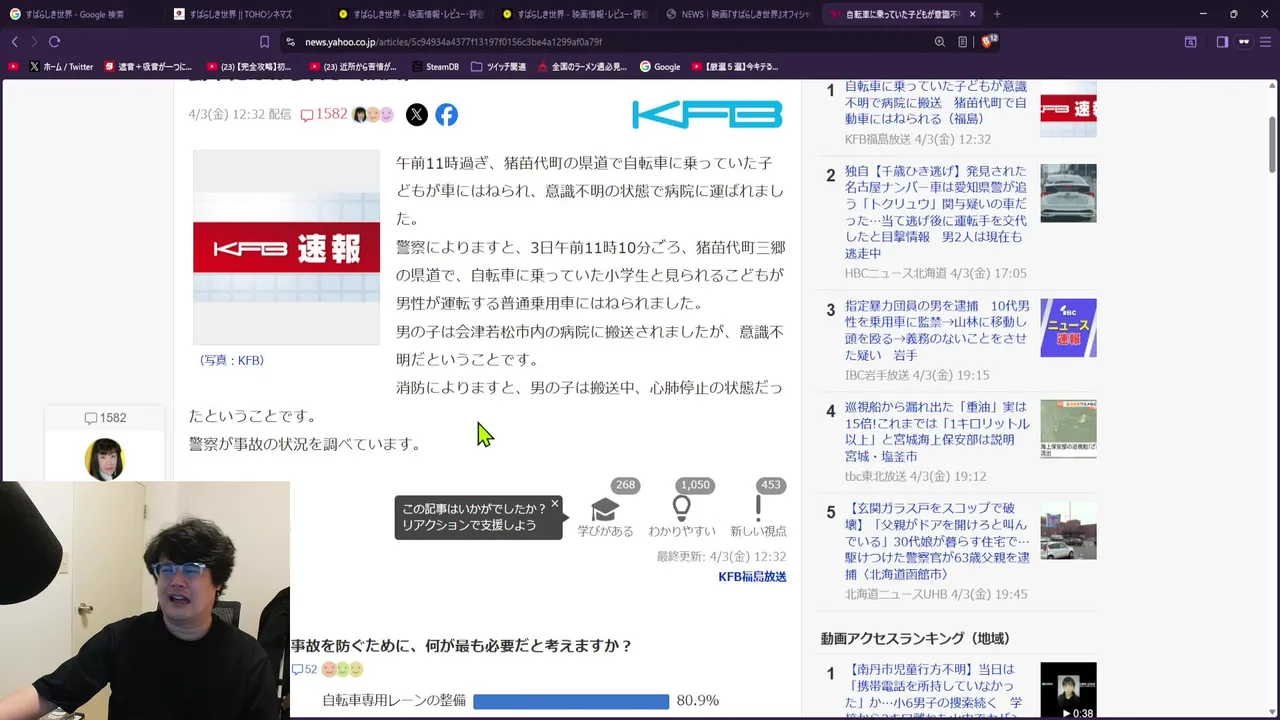Open the browser hamburger menu
The height and width of the screenshot is (720, 1280).
coord(1266,42)
